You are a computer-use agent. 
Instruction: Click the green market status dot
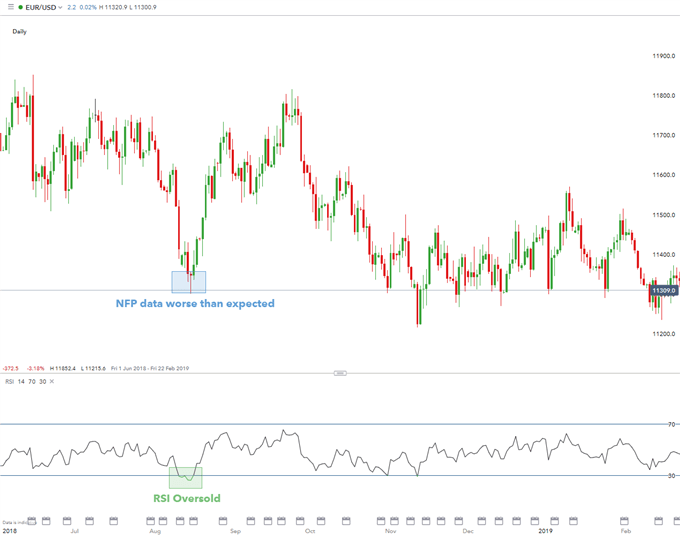pyautogui.click(x=20, y=7)
